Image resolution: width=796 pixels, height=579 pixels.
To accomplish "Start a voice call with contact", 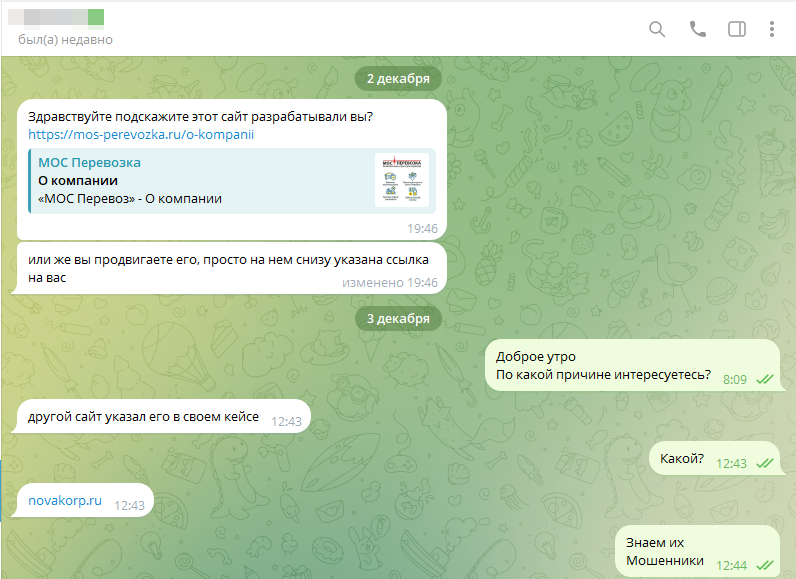I will [x=697, y=29].
